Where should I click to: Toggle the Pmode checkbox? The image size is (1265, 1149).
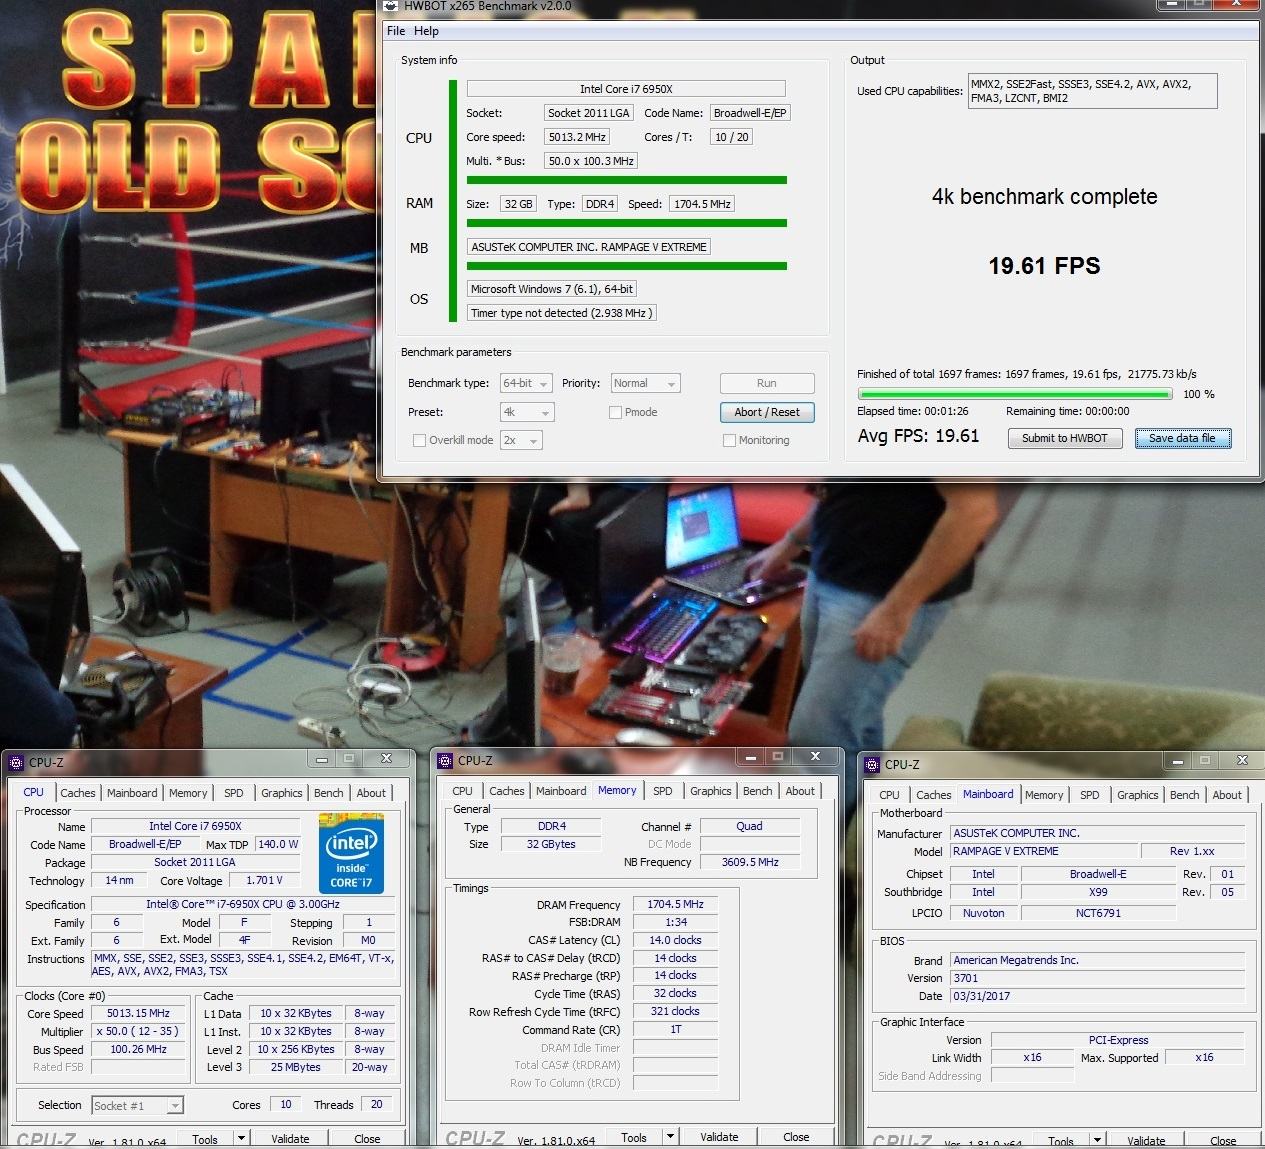coord(615,412)
